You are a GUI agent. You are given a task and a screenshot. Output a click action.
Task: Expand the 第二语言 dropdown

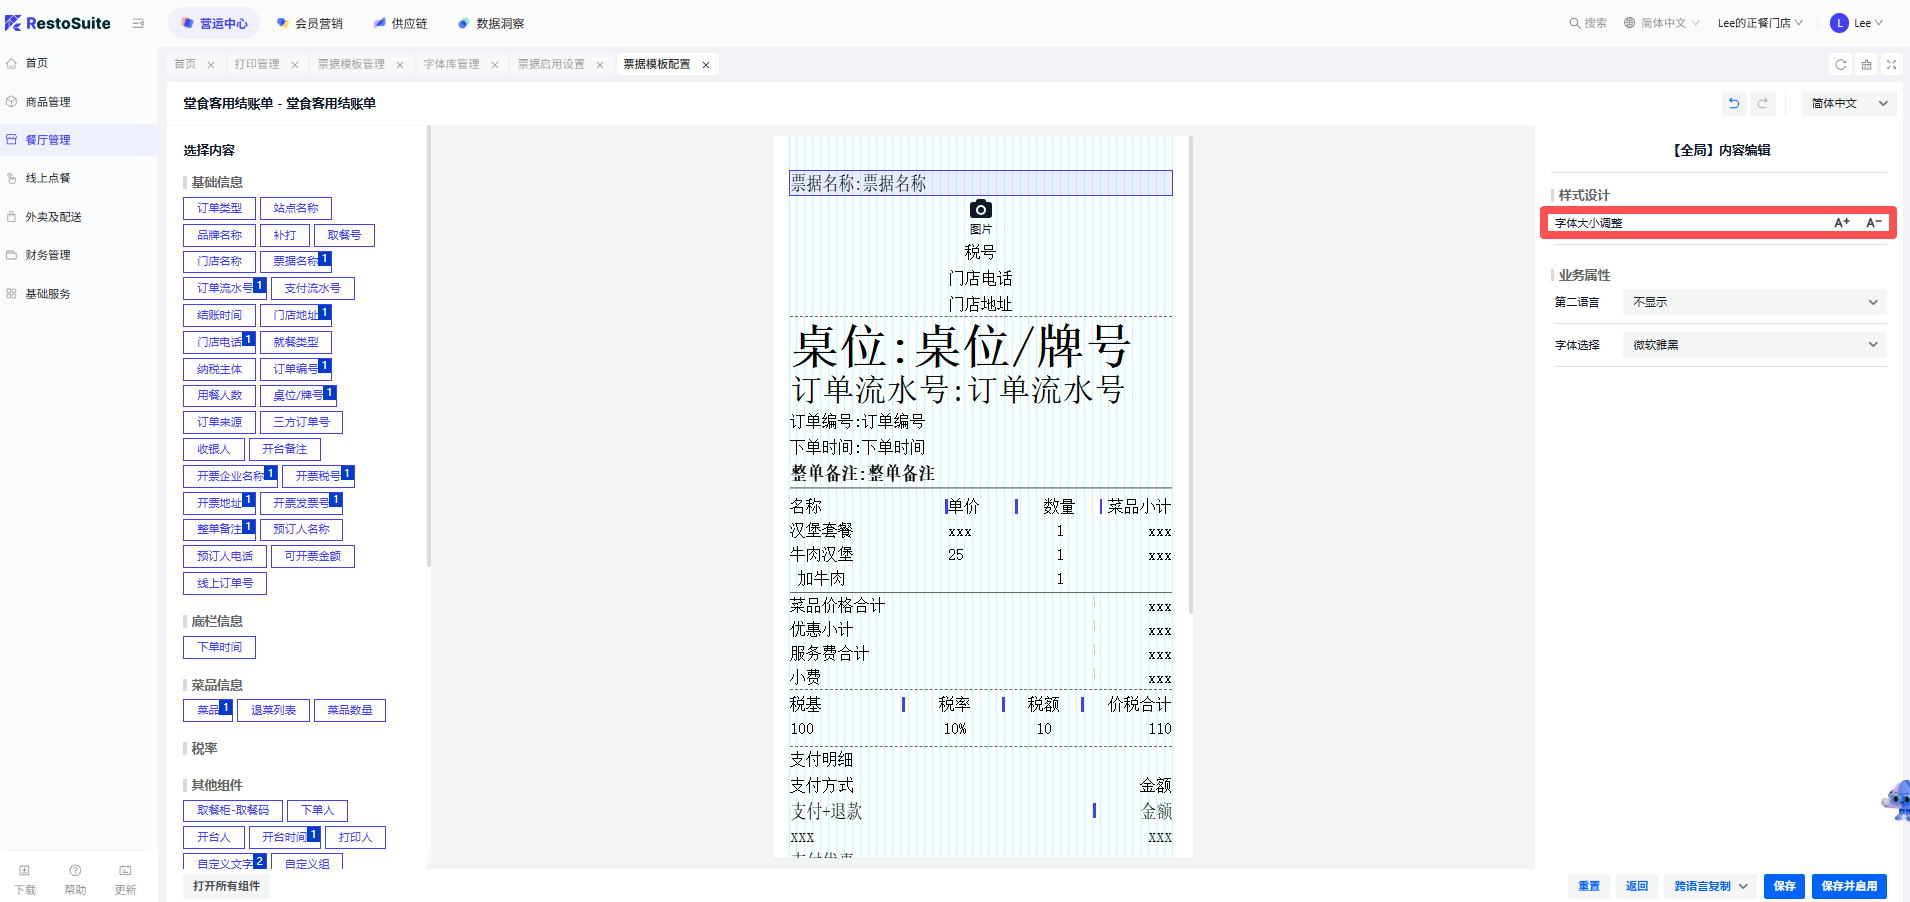pyautogui.click(x=1753, y=302)
